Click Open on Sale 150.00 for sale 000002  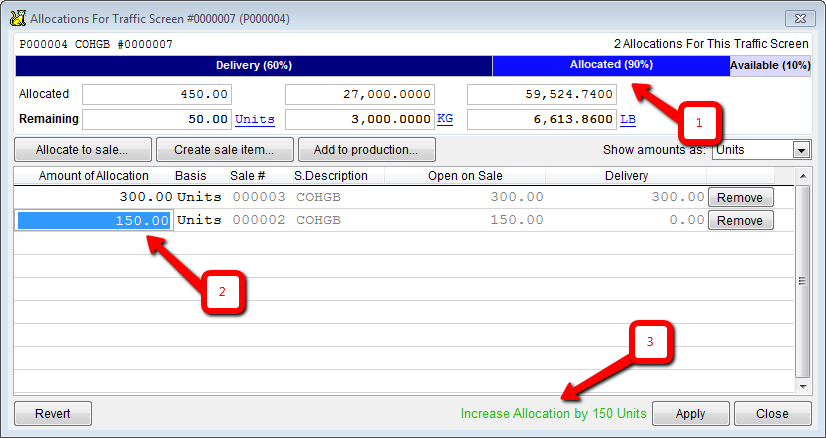click(517, 220)
